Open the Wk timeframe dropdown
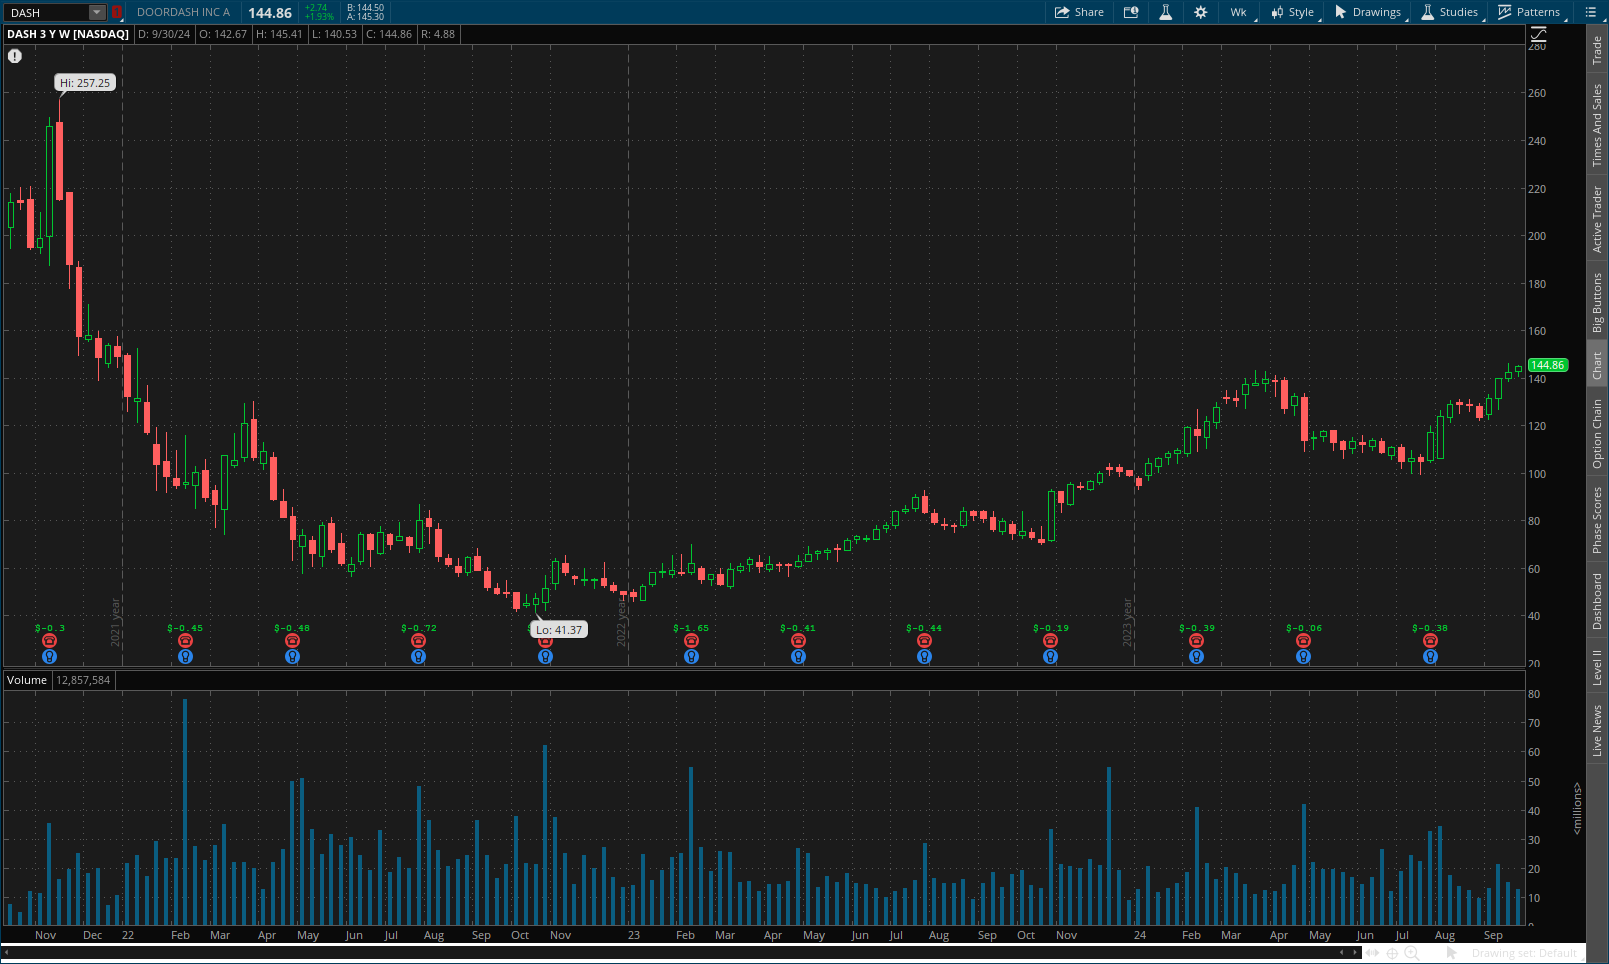The width and height of the screenshot is (1609, 964). (x=1238, y=12)
